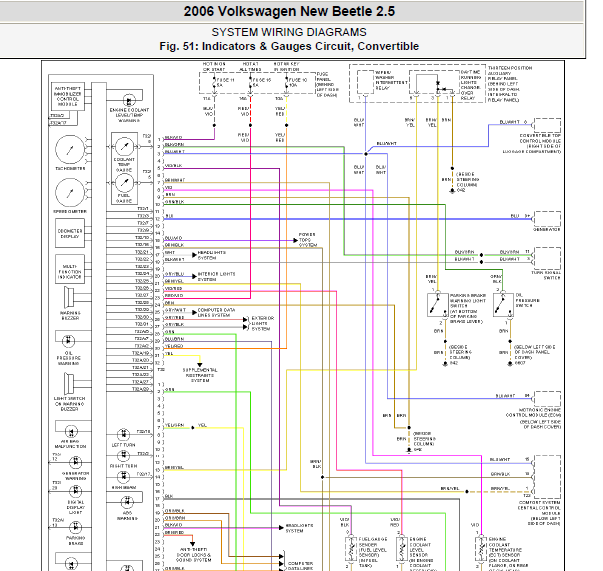Click the Exterior Lights System reference
The height and width of the screenshot is (571, 603).
tap(263, 323)
